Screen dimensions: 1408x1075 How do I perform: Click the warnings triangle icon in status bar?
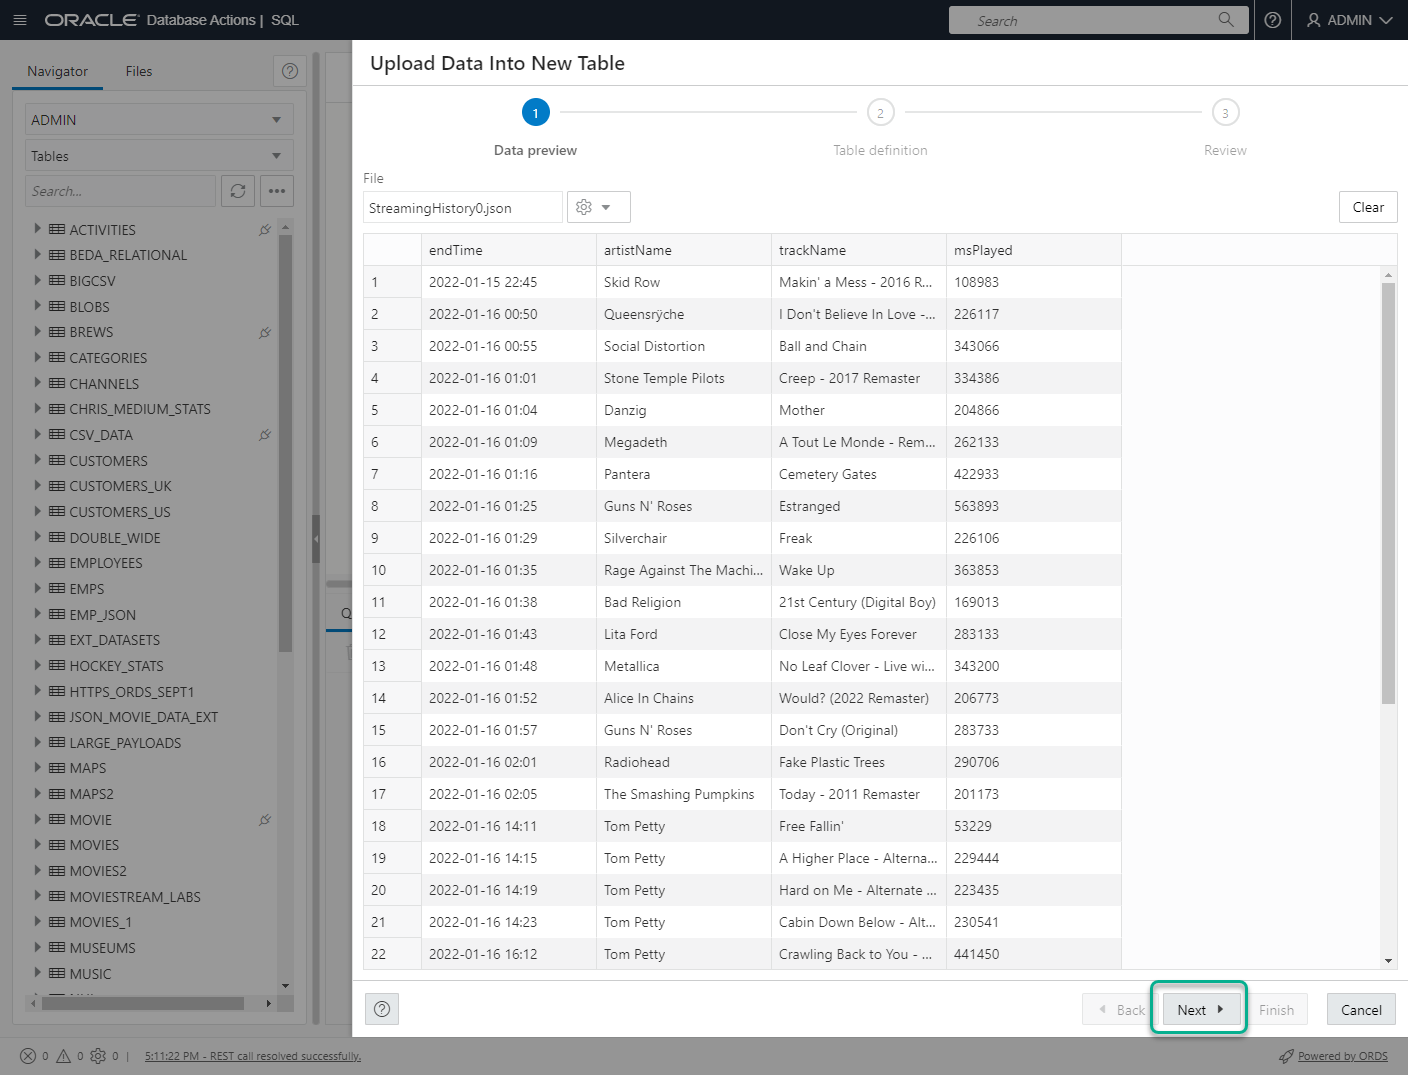(63, 1056)
